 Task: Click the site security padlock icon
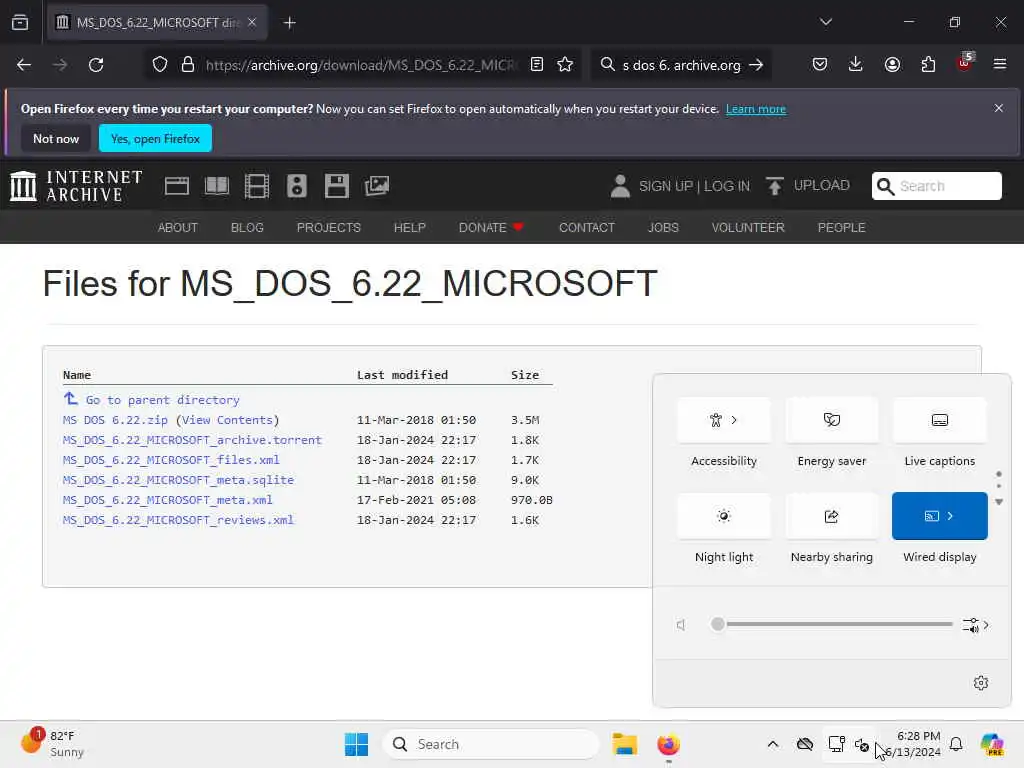tap(188, 65)
